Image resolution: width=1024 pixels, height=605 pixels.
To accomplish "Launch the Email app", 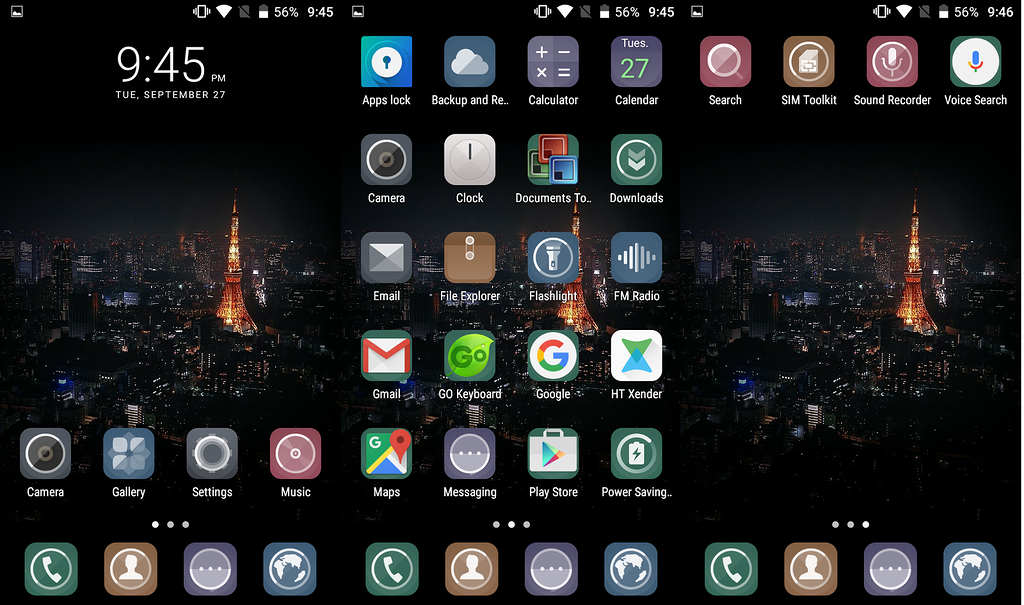I will (387, 258).
